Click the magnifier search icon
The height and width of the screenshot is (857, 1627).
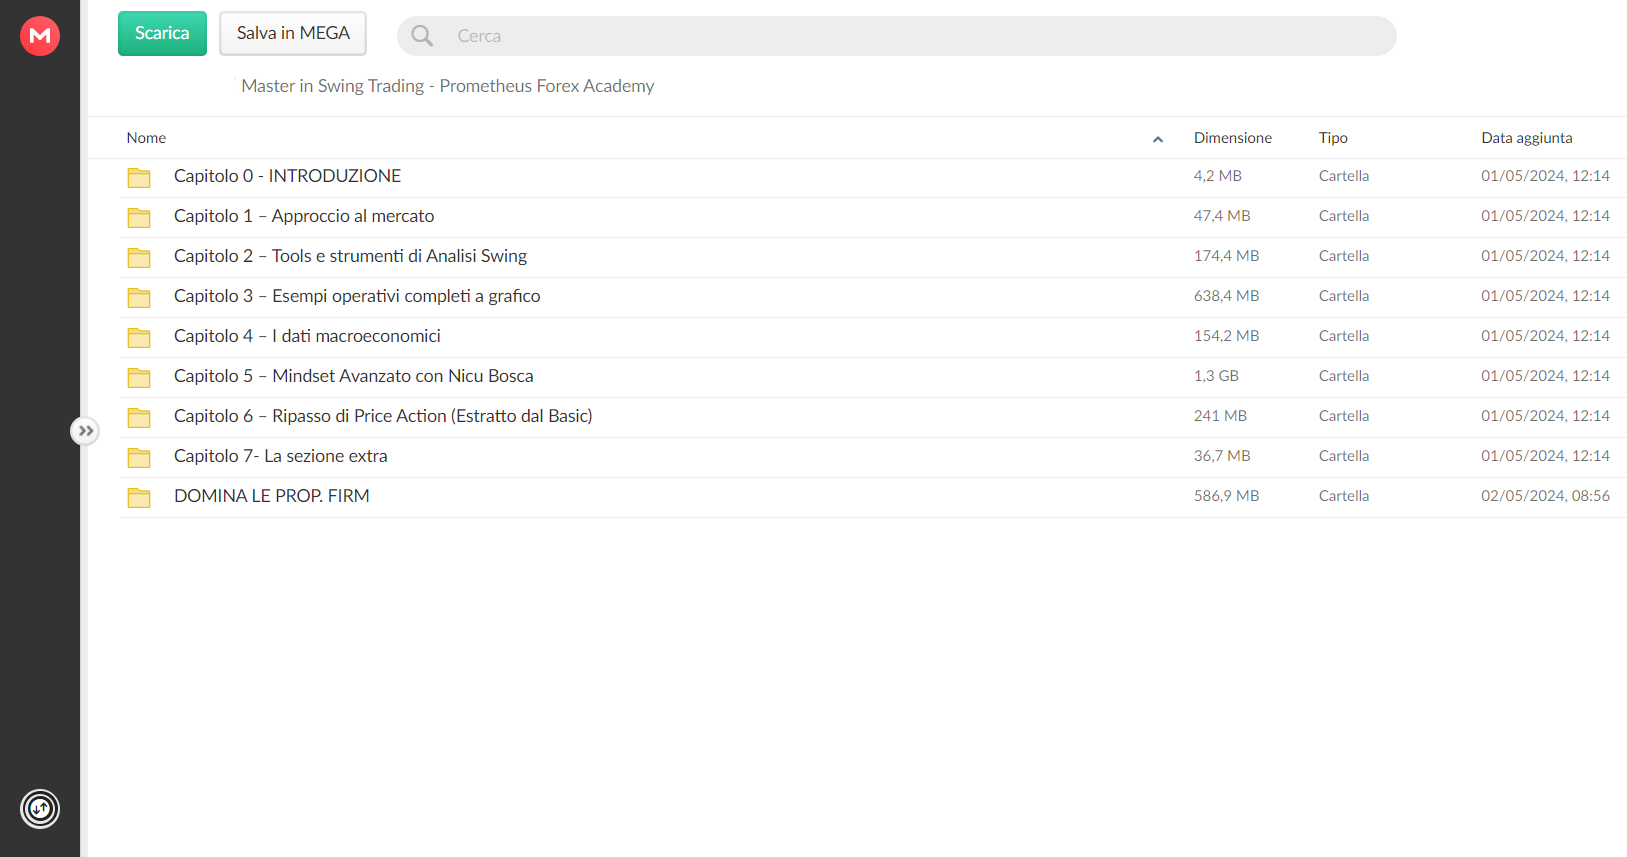[x=422, y=36]
